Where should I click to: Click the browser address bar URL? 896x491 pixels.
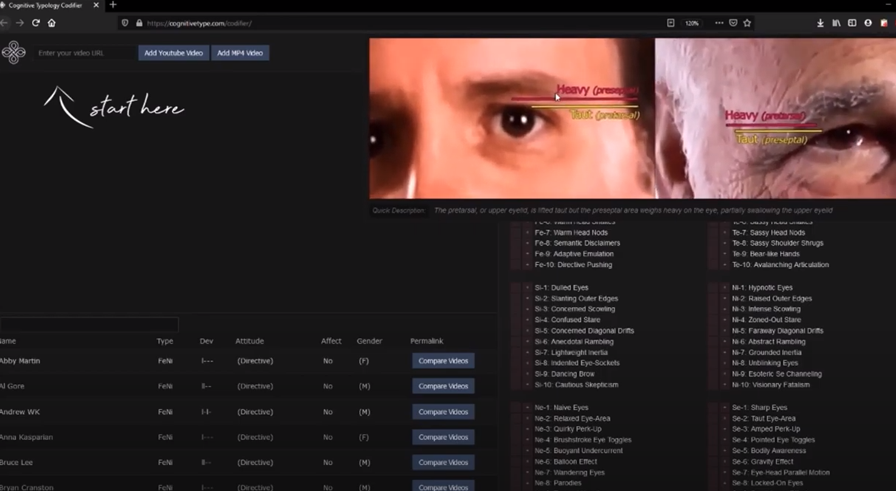[x=199, y=23]
